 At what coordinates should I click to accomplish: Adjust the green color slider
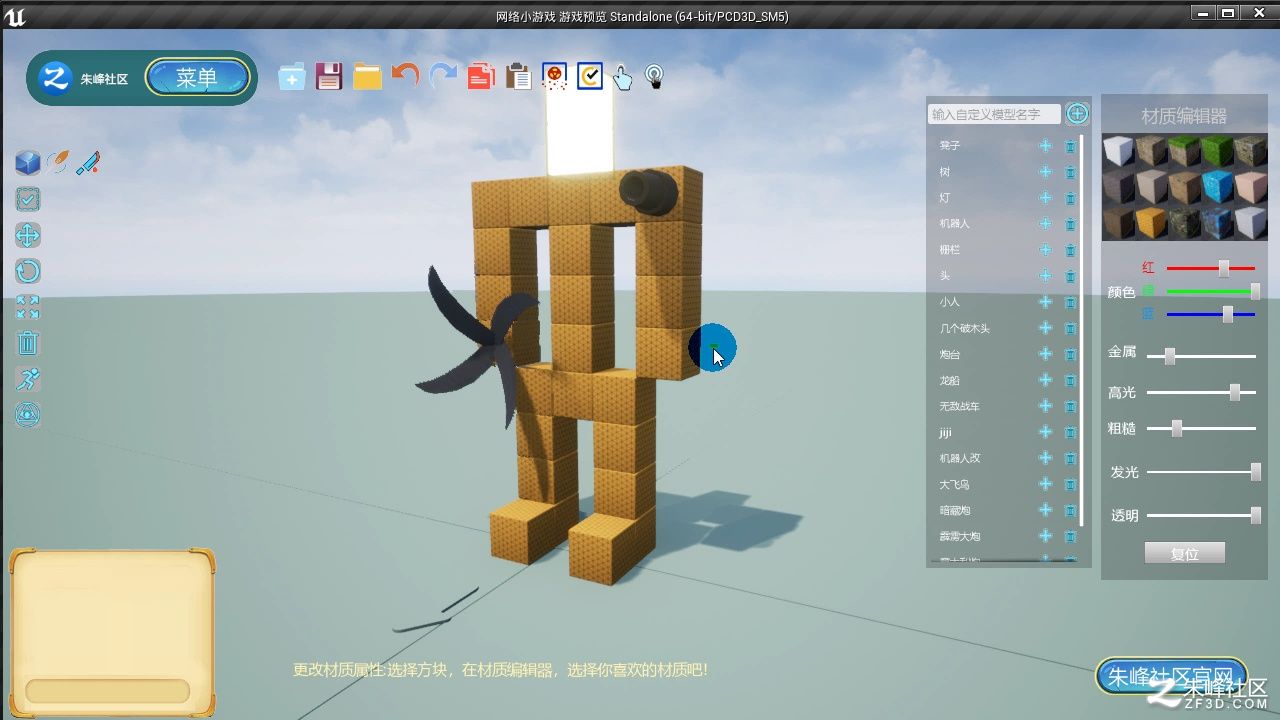[1211, 291]
